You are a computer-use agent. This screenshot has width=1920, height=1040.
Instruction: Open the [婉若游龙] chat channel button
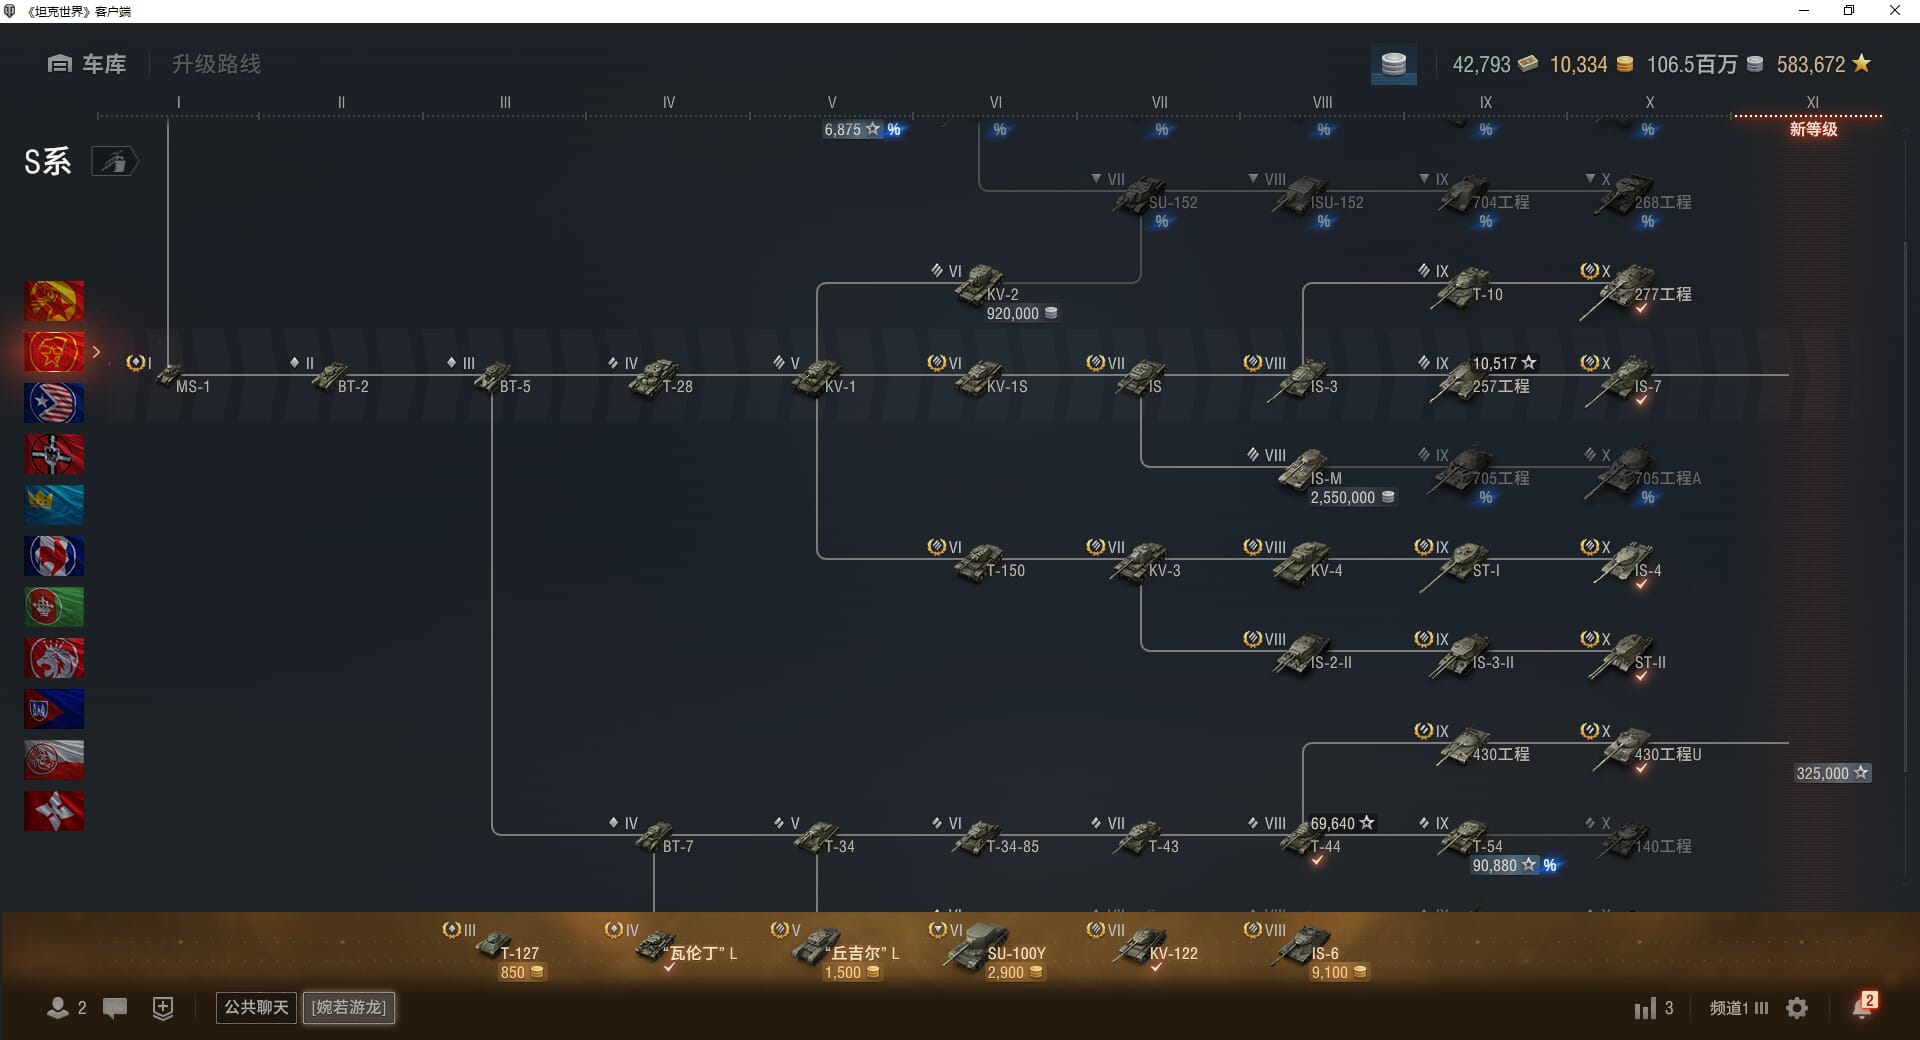[x=349, y=1007]
